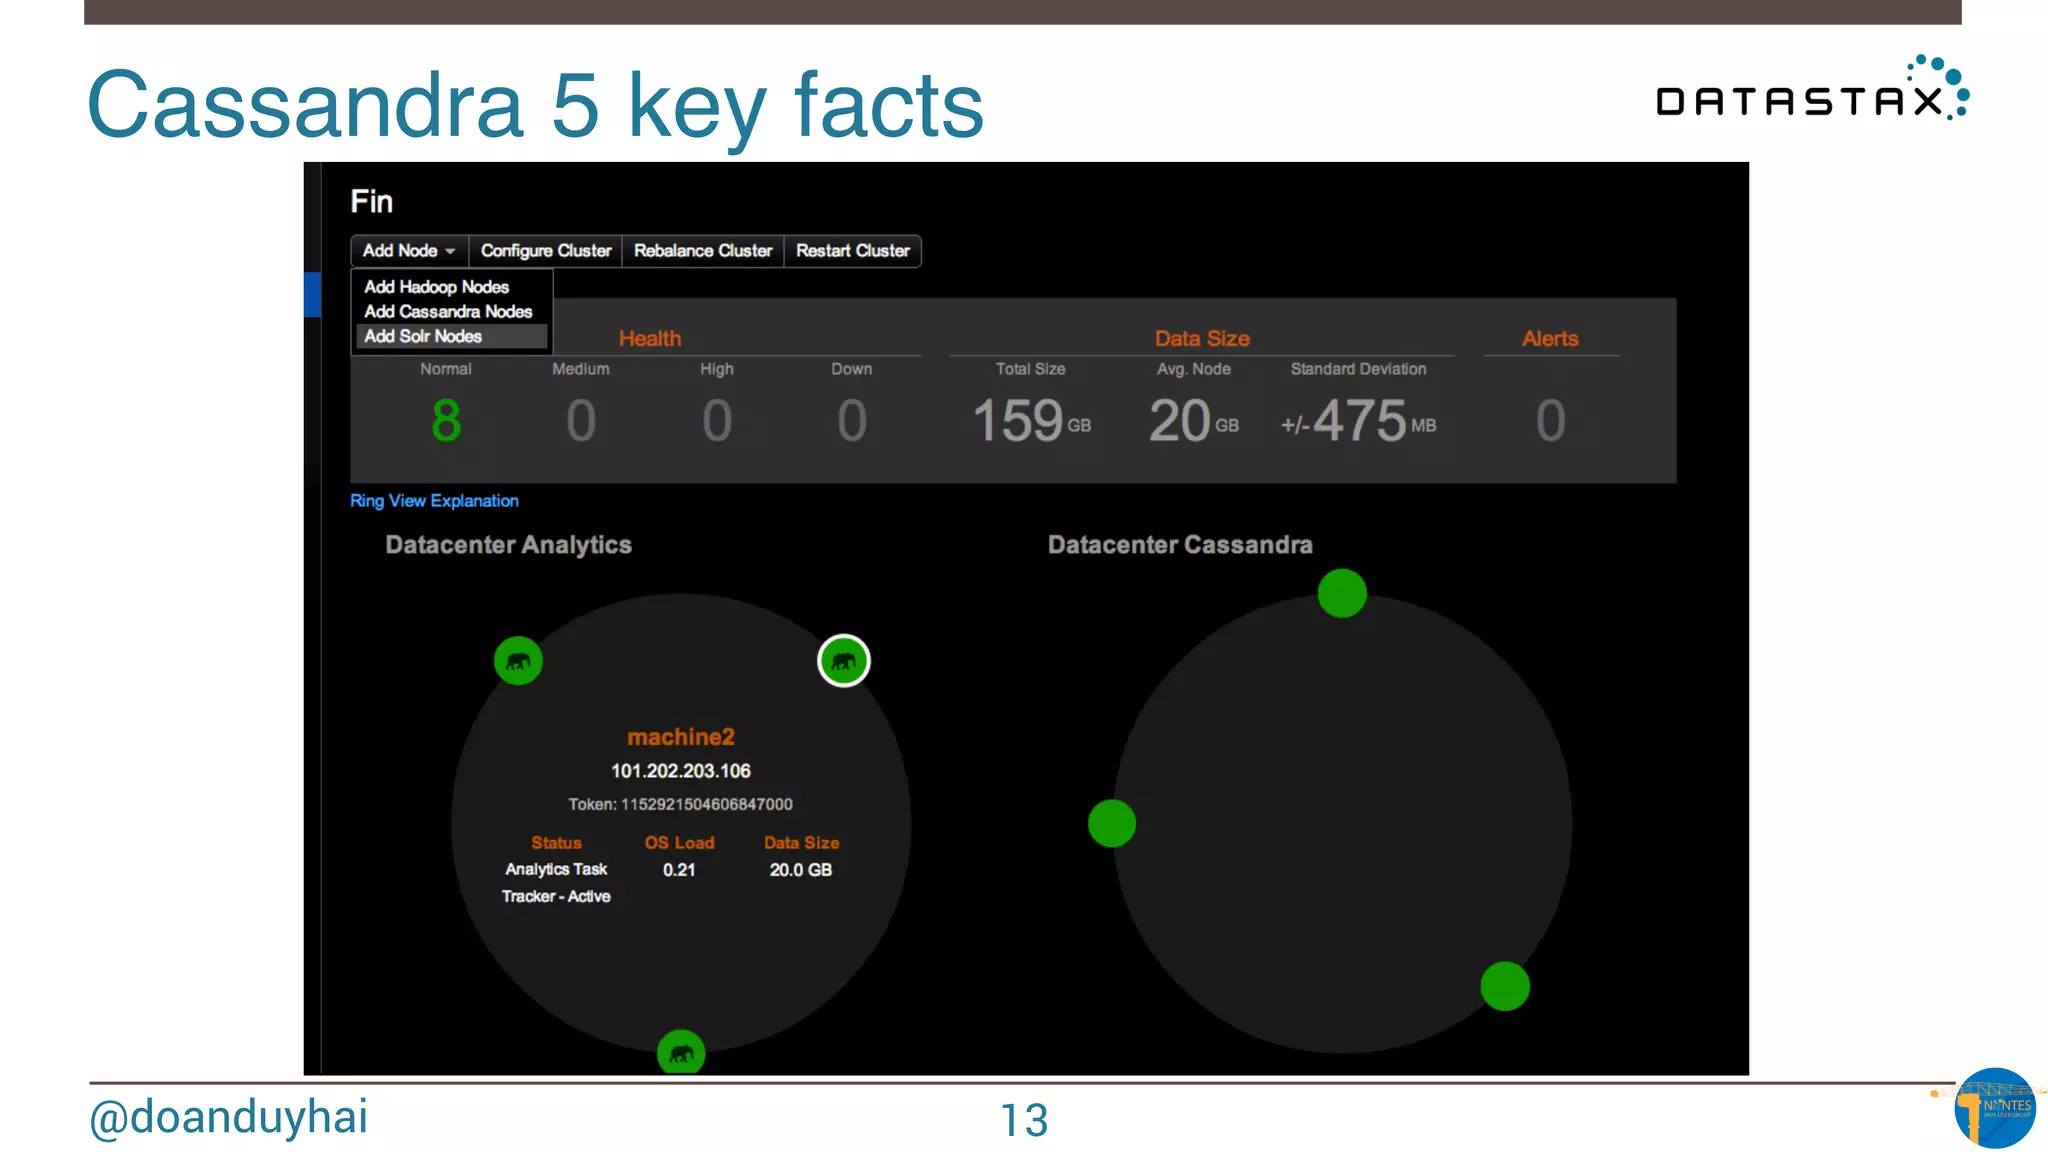Click the machine2 node name
Image resolution: width=2048 pixels, height=1152 pixels.
click(x=681, y=737)
